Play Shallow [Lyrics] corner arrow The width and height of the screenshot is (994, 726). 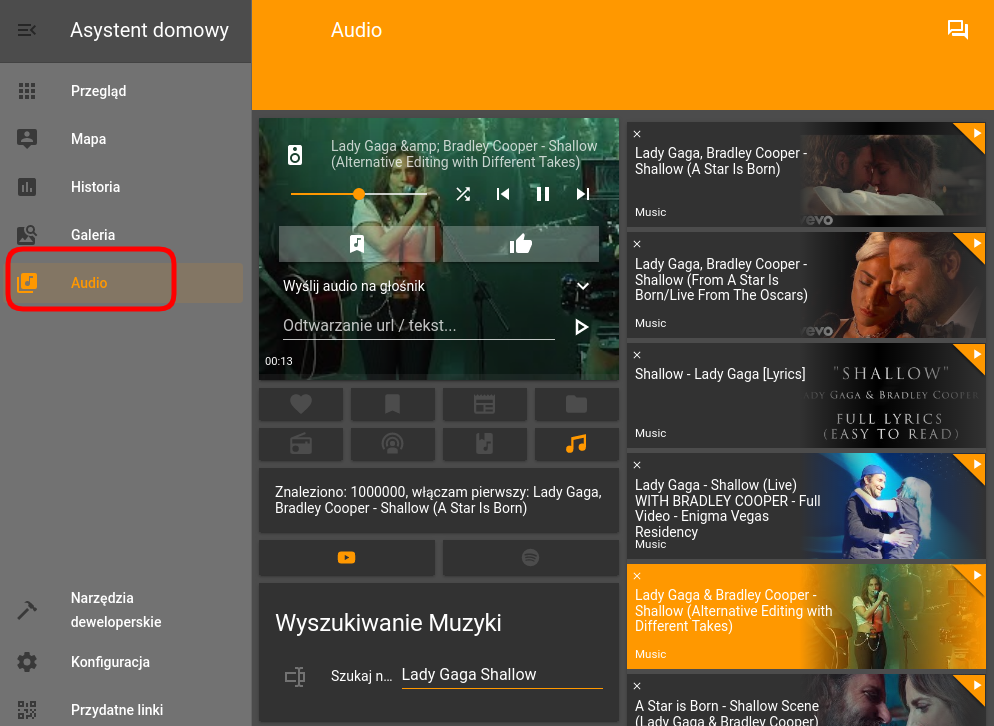[975, 354]
